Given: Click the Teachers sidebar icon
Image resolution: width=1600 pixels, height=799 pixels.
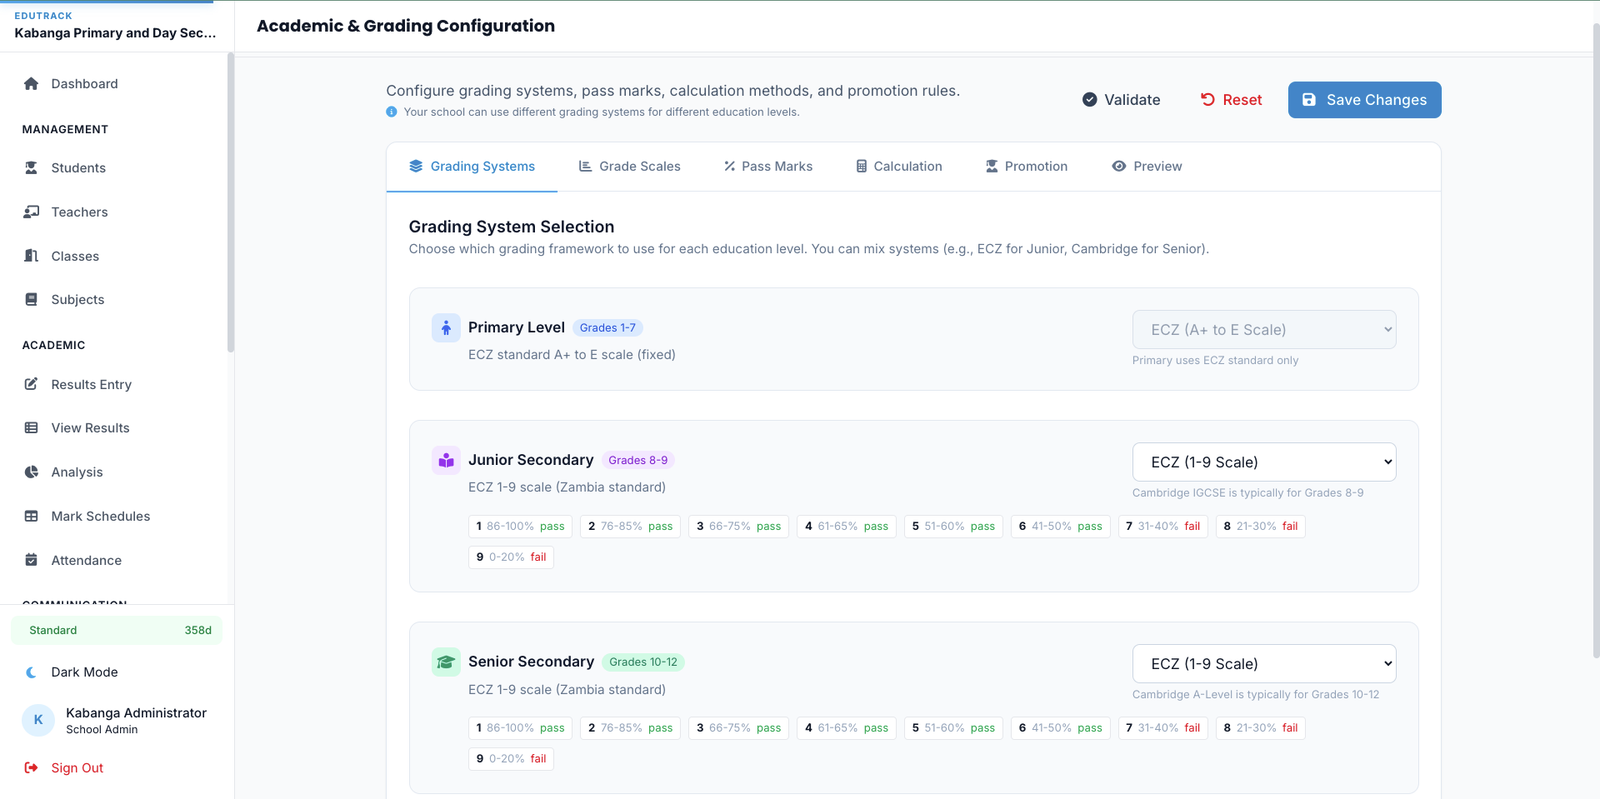Looking at the screenshot, I should (31, 212).
